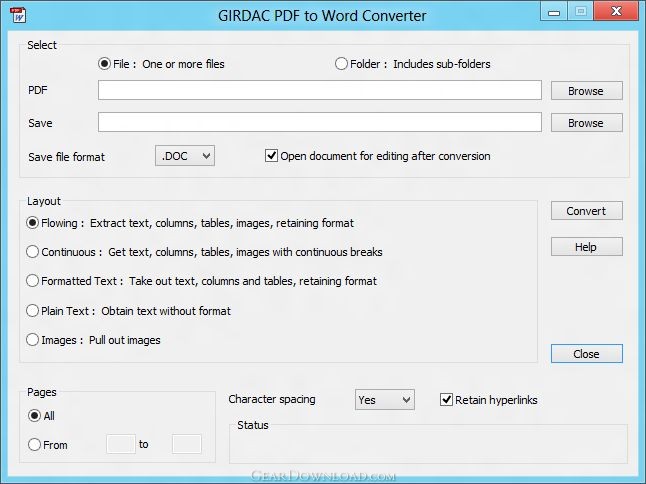Open the Save file format .DOC dropdown
The height and width of the screenshot is (484, 646).
tap(185, 156)
